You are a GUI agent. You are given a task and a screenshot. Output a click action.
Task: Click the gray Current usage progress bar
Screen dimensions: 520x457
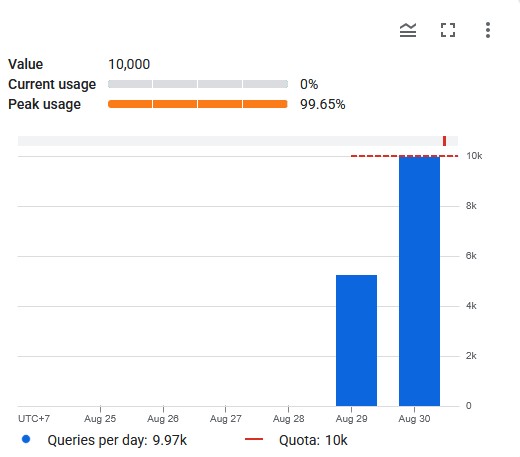(x=198, y=84)
